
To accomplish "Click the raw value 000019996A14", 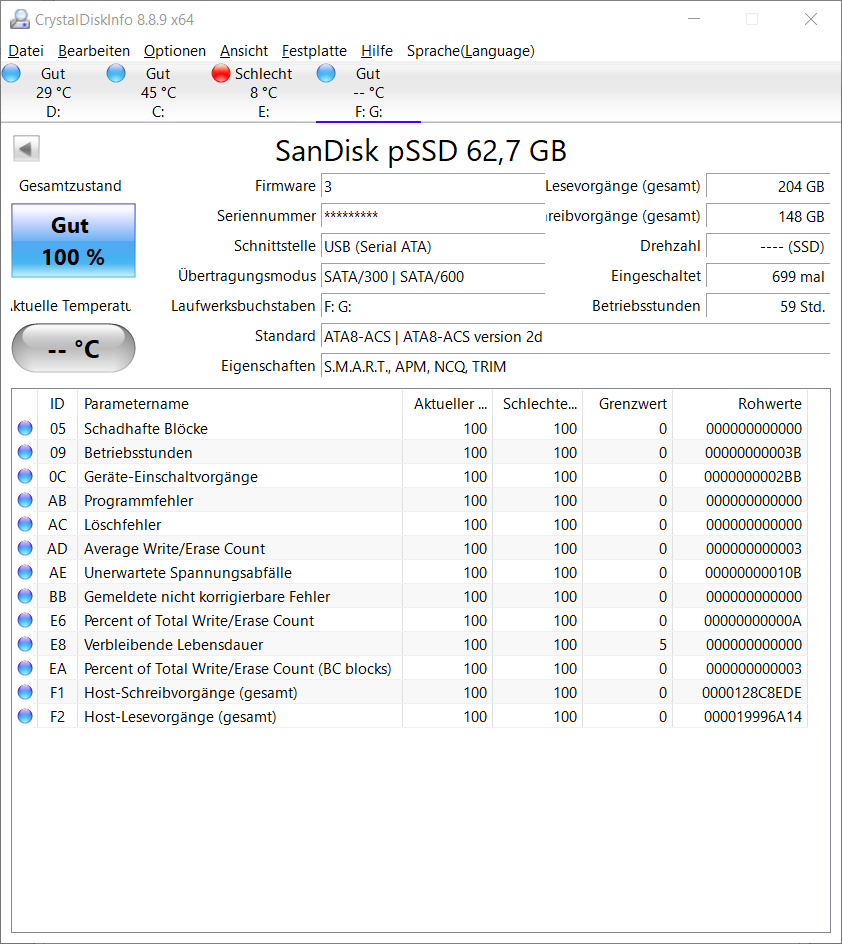I will point(752,716).
